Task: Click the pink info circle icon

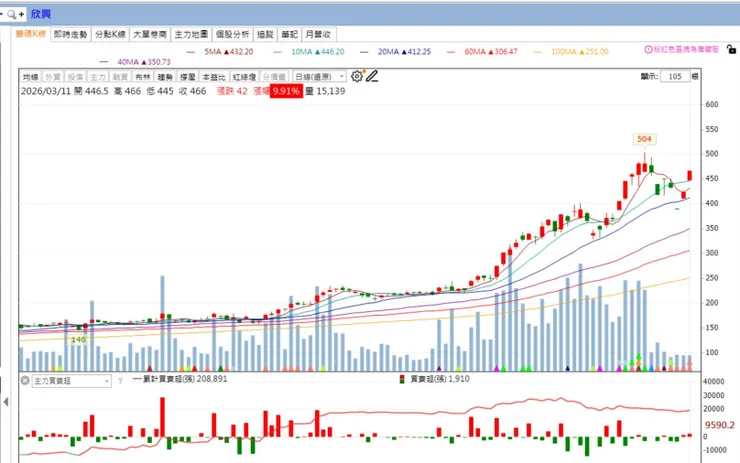Action: pos(648,49)
